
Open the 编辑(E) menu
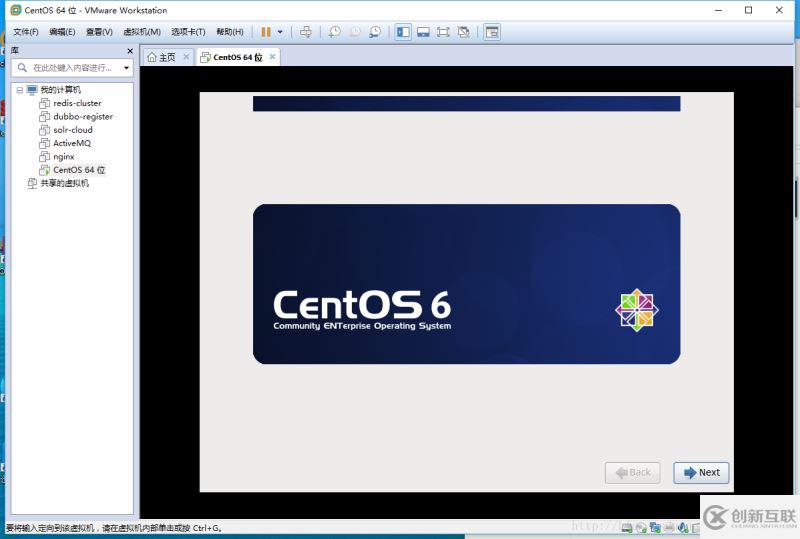62,32
